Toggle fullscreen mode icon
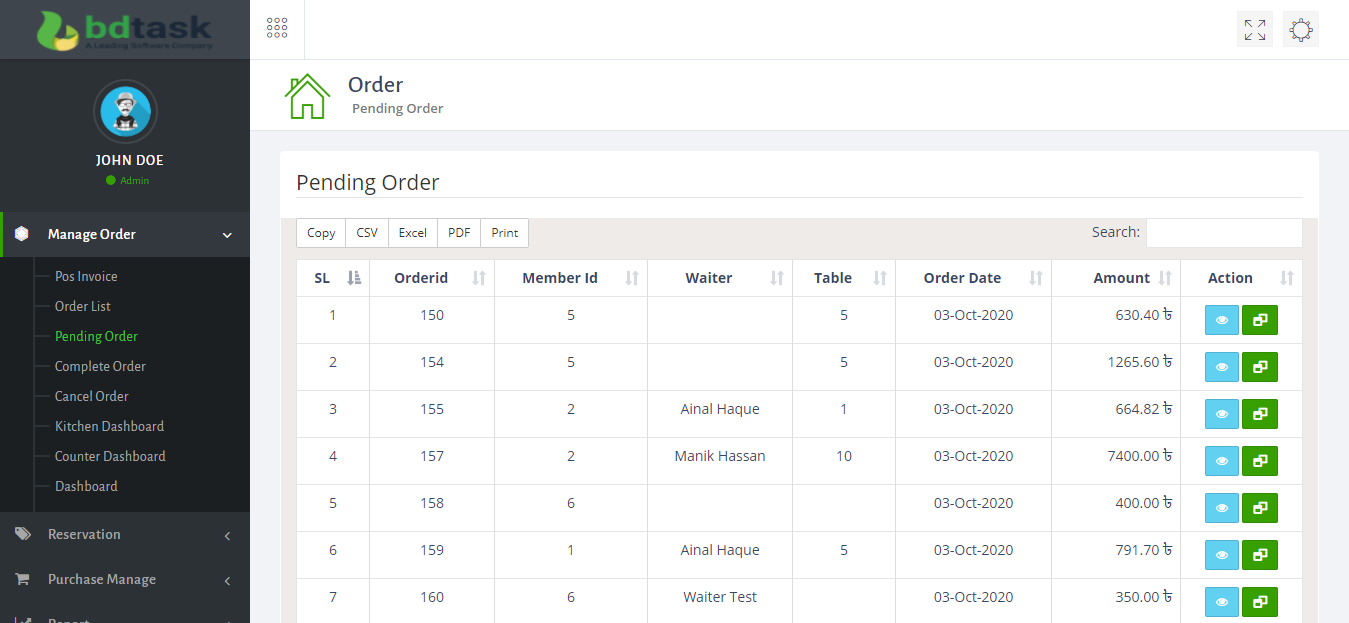The width and height of the screenshot is (1349, 623). coord(1254,30)
